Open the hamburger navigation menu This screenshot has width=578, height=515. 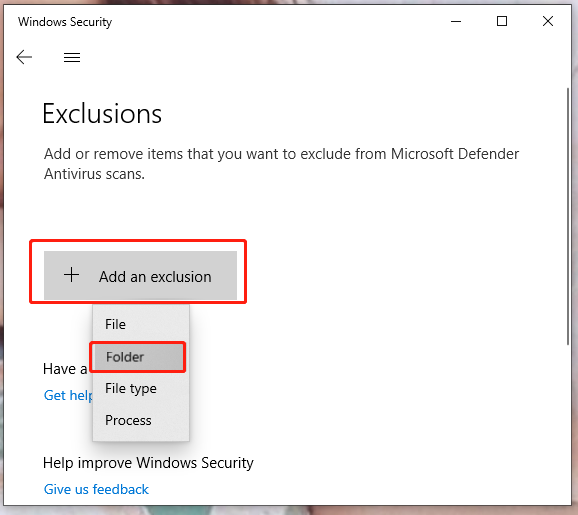coord(72,58)
